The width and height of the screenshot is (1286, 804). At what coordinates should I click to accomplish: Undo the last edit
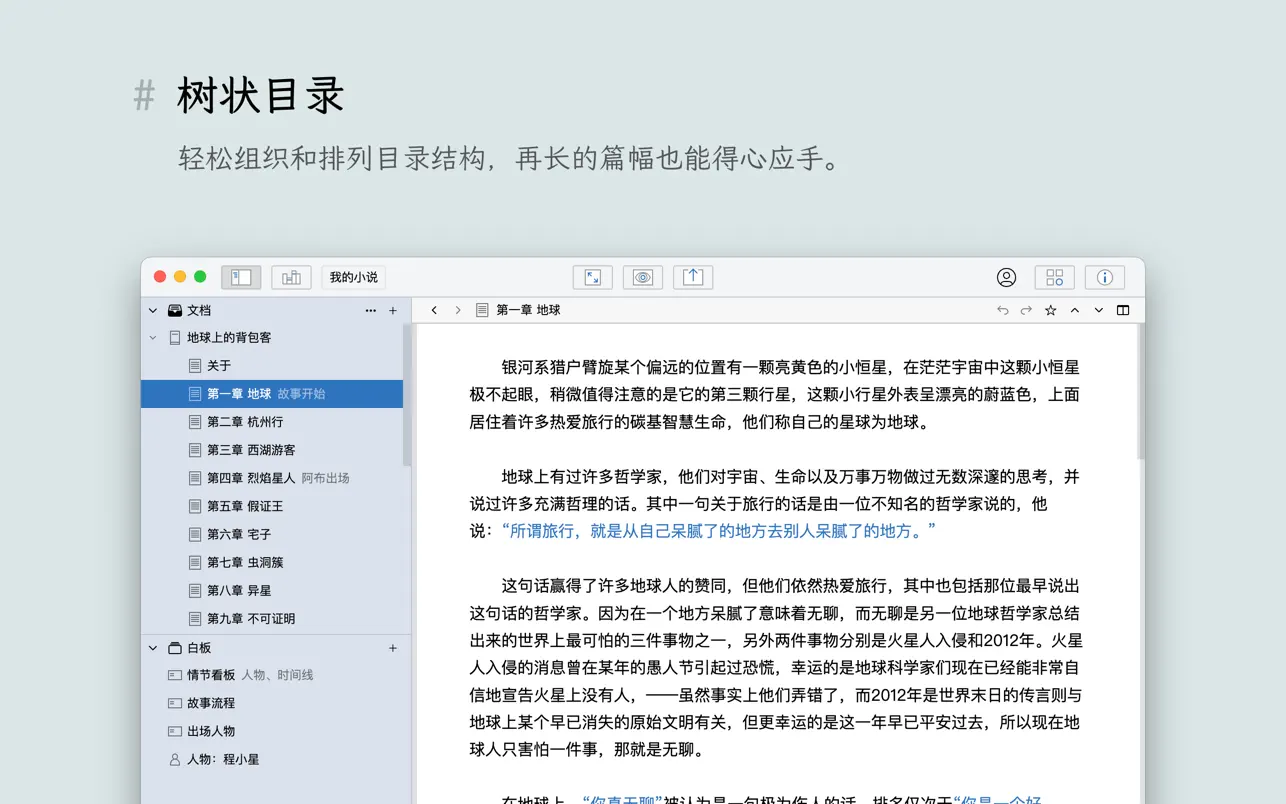tap(1002, 310)
